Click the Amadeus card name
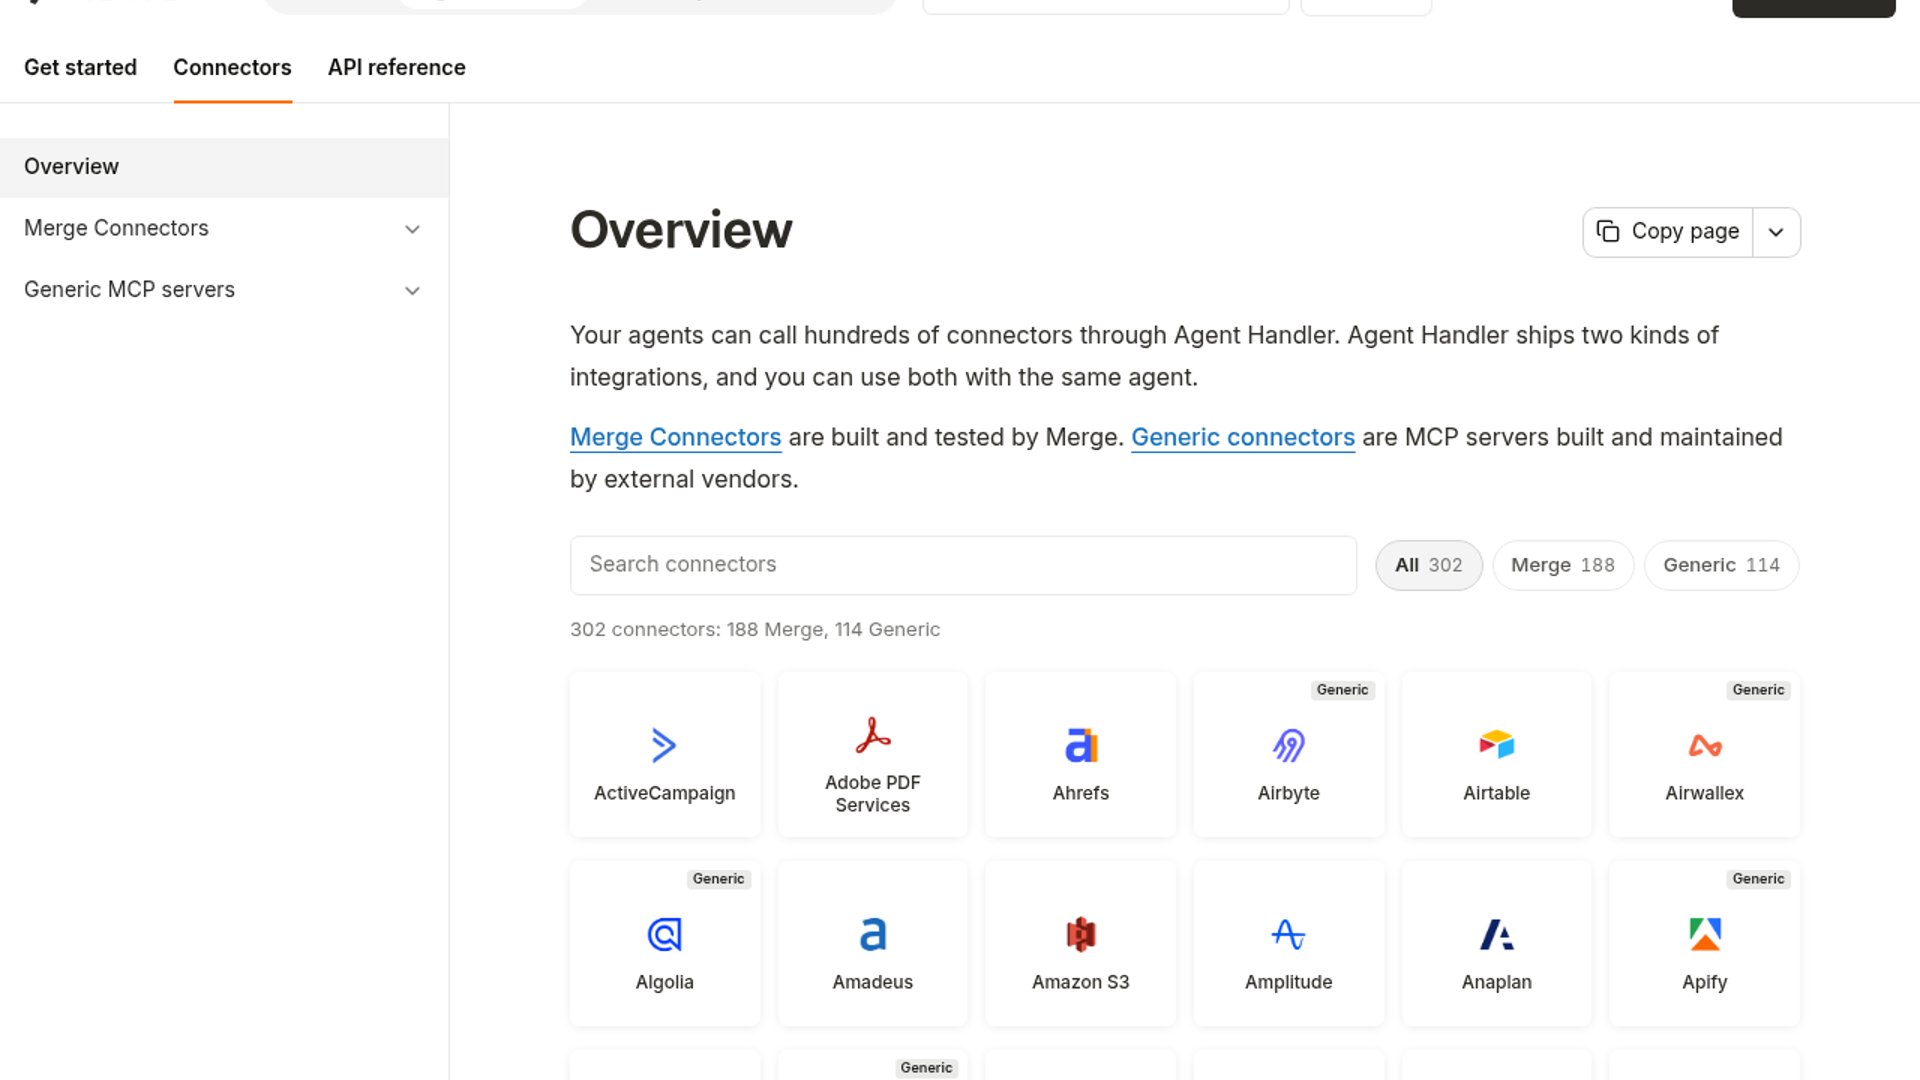The image size is (1920, 1080). coord(872,982)
